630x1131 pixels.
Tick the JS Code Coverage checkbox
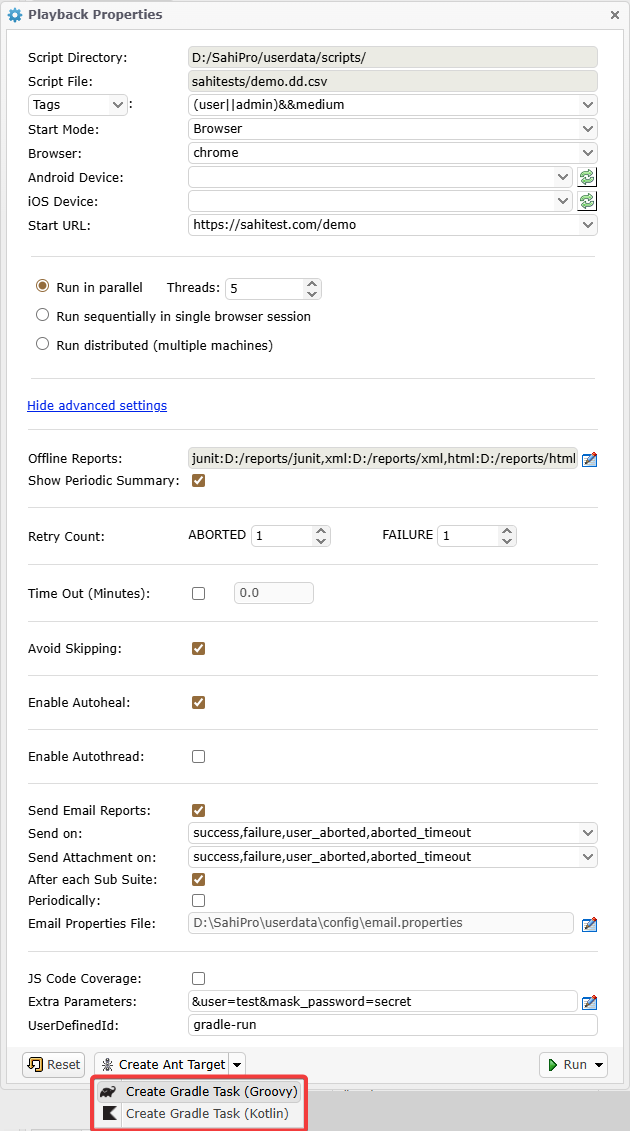tap(198, 978)
